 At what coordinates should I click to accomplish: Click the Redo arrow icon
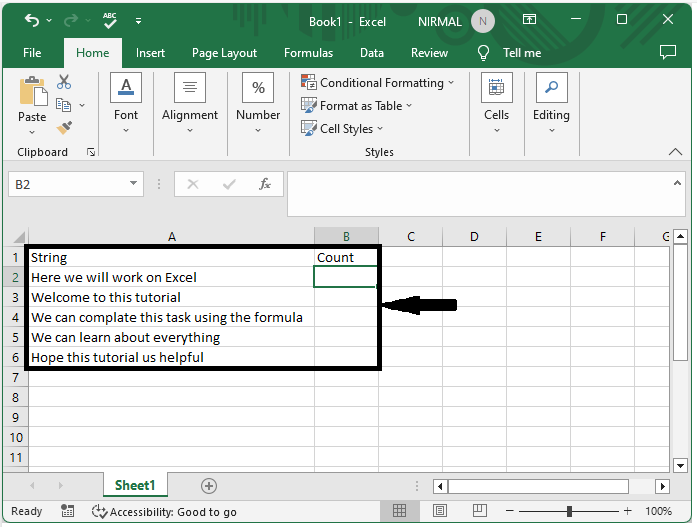[x=71, y=20]
